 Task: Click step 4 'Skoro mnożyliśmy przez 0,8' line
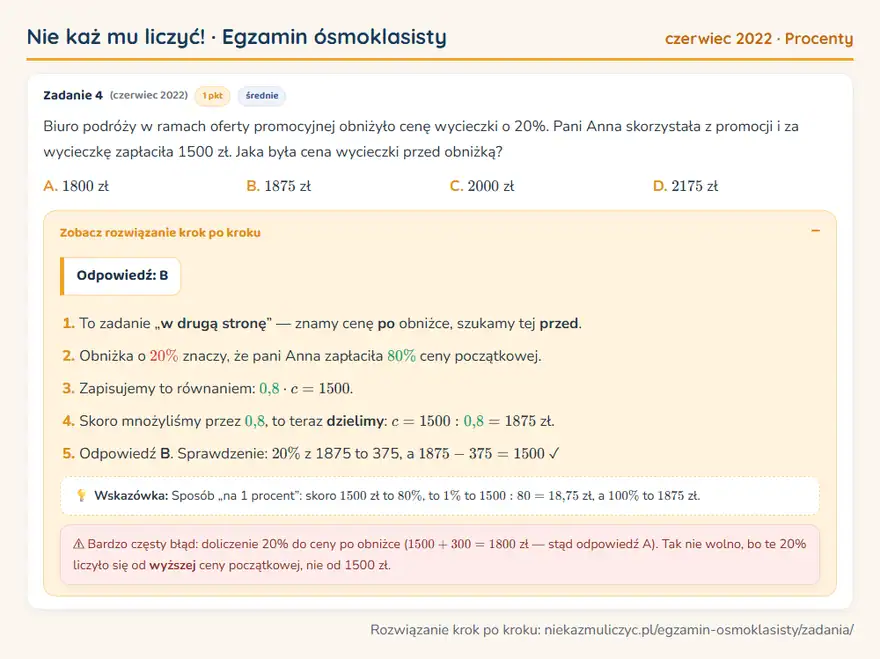[308, 421]
